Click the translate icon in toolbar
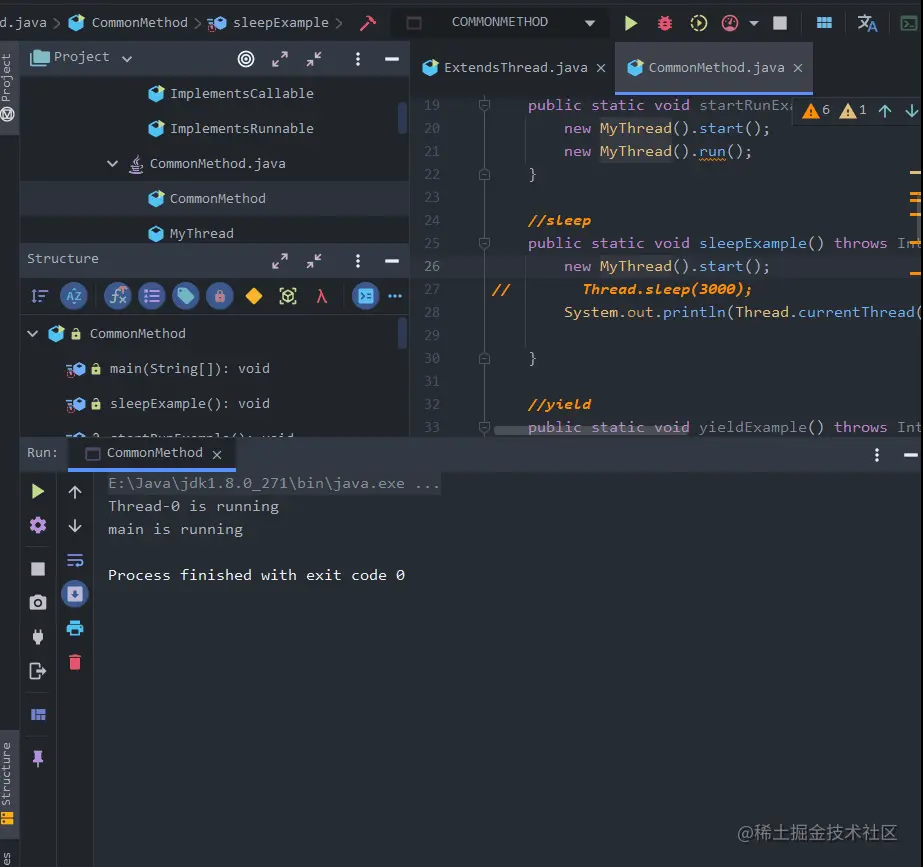The image size is (923, 867). pyautogui.click(x=867, y=23)
